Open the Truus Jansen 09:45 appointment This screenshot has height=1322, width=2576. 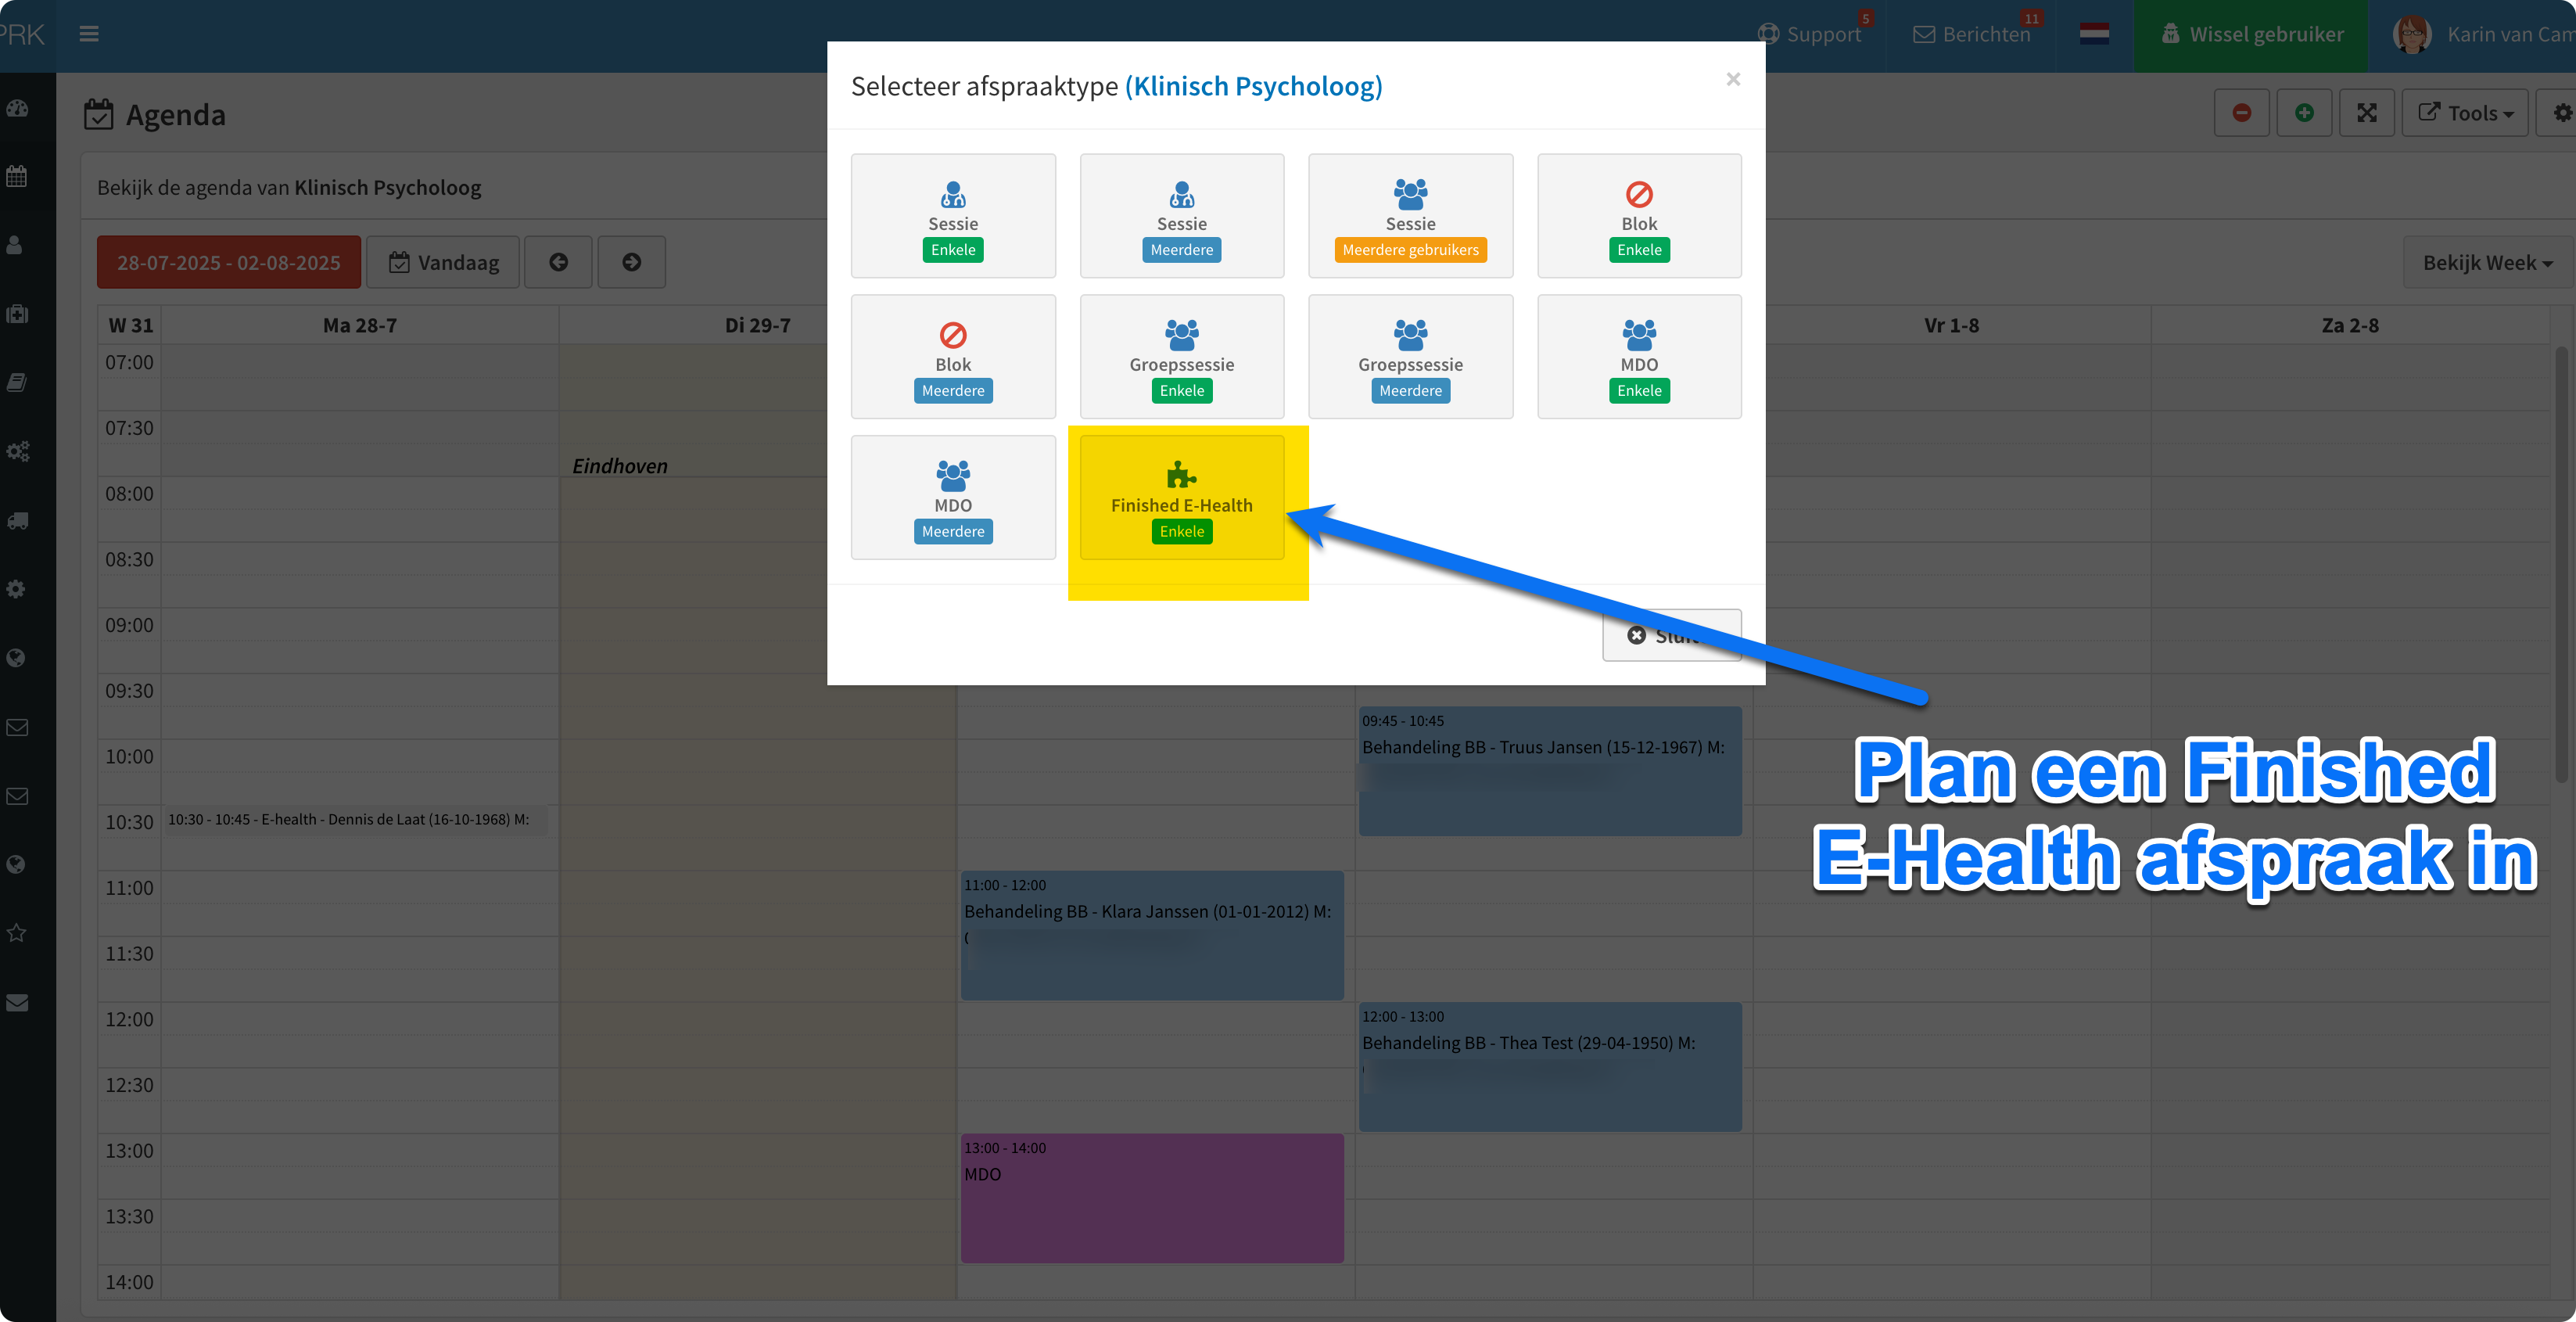point(1550,771)
